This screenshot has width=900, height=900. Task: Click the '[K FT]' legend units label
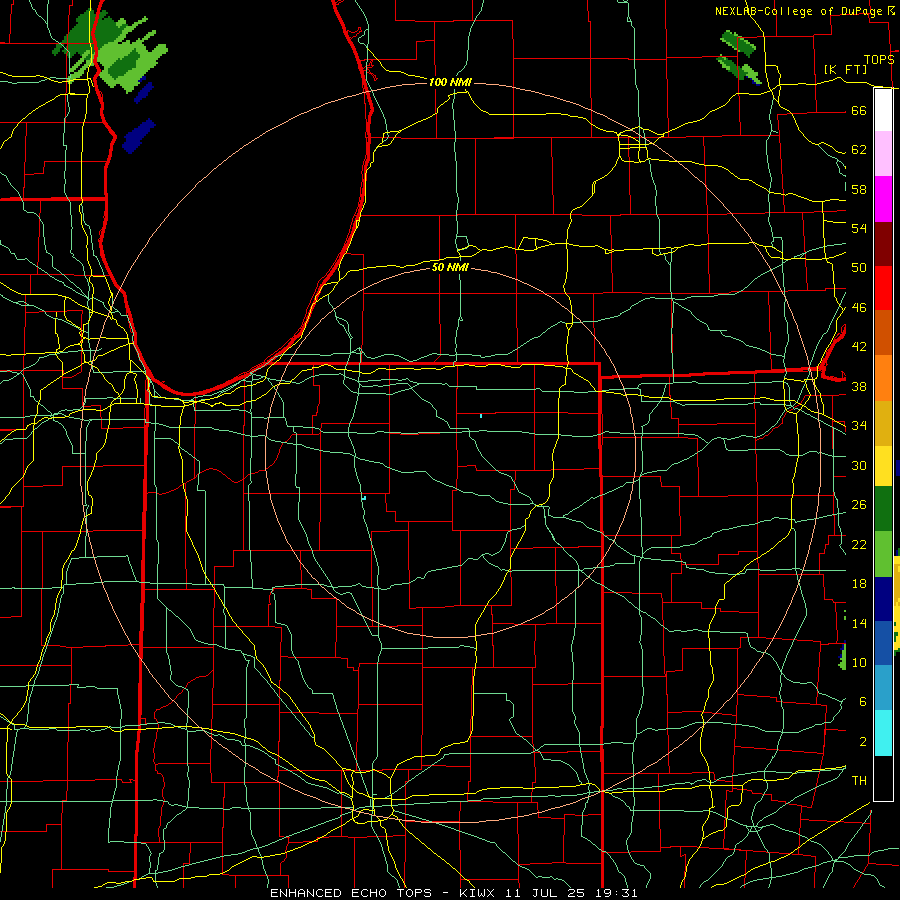(845, 69)
